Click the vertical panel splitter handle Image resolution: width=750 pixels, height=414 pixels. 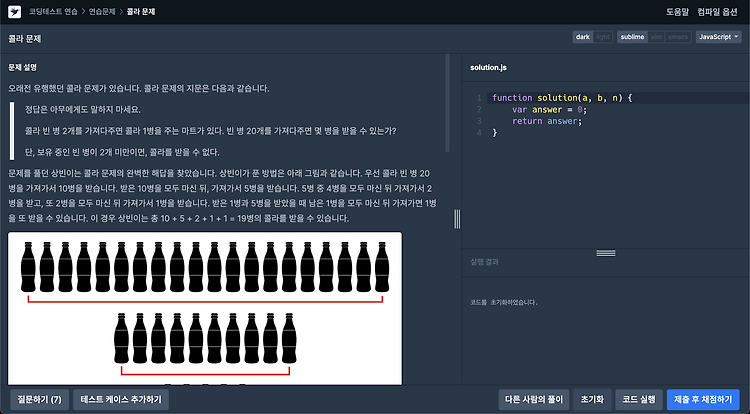click(x=457, y=219)
